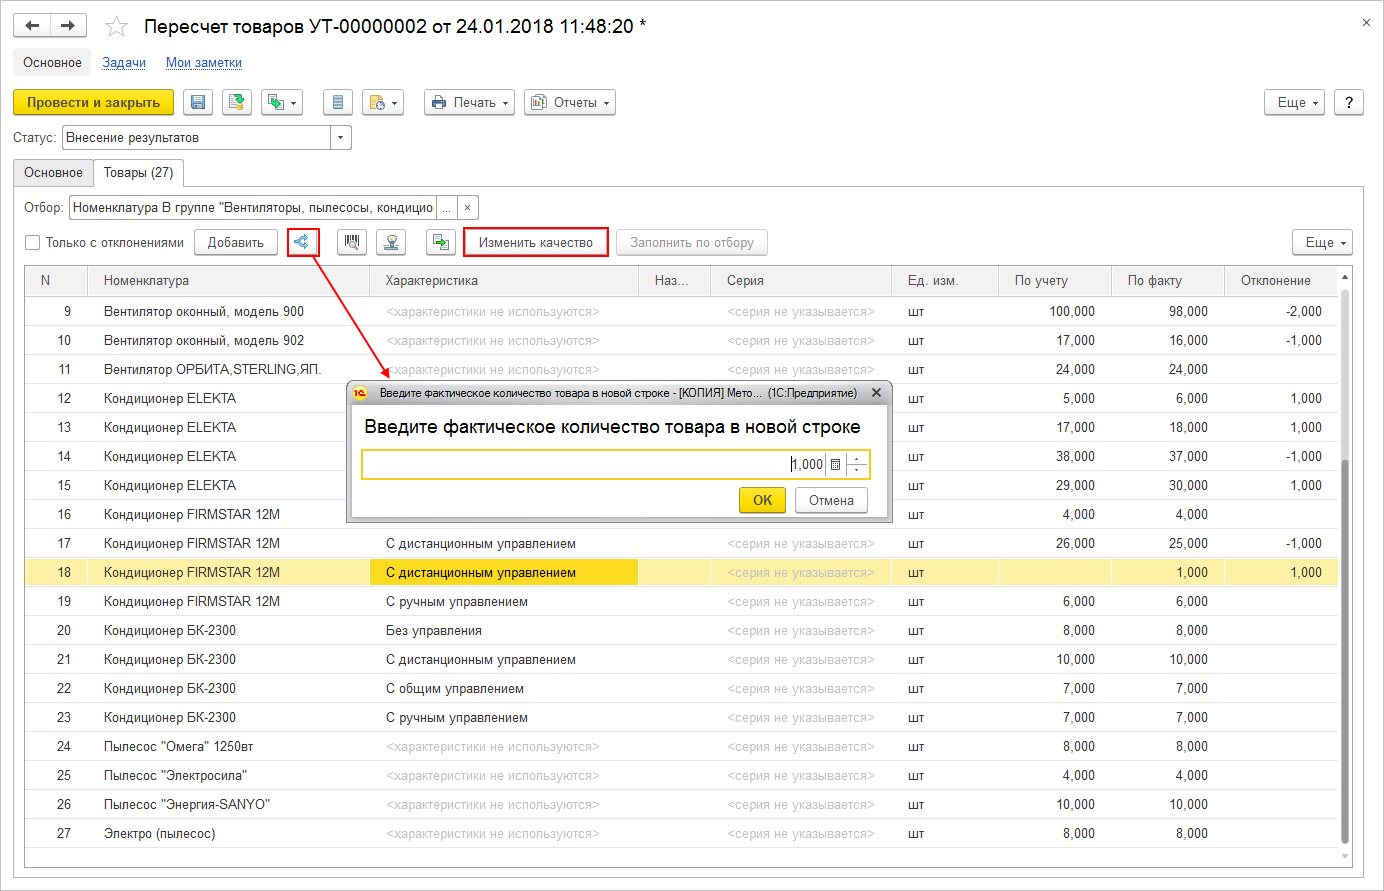
Task: Select row 10 Вентилятор оконный, модель 902
Action: [681, 340]
